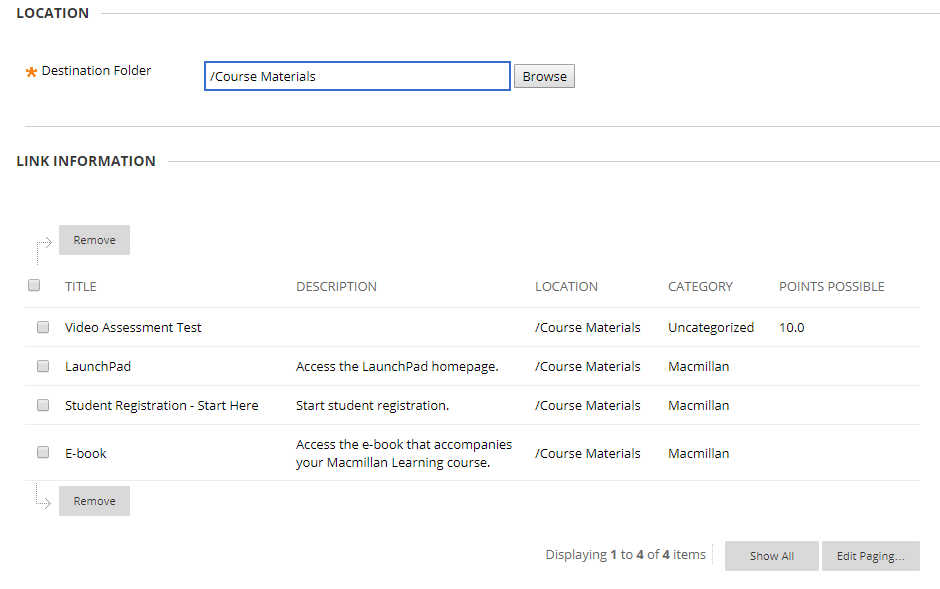The image size is (940, 589).
Task: Click the DESCRIPTION column header
Action: click(336, 286)
